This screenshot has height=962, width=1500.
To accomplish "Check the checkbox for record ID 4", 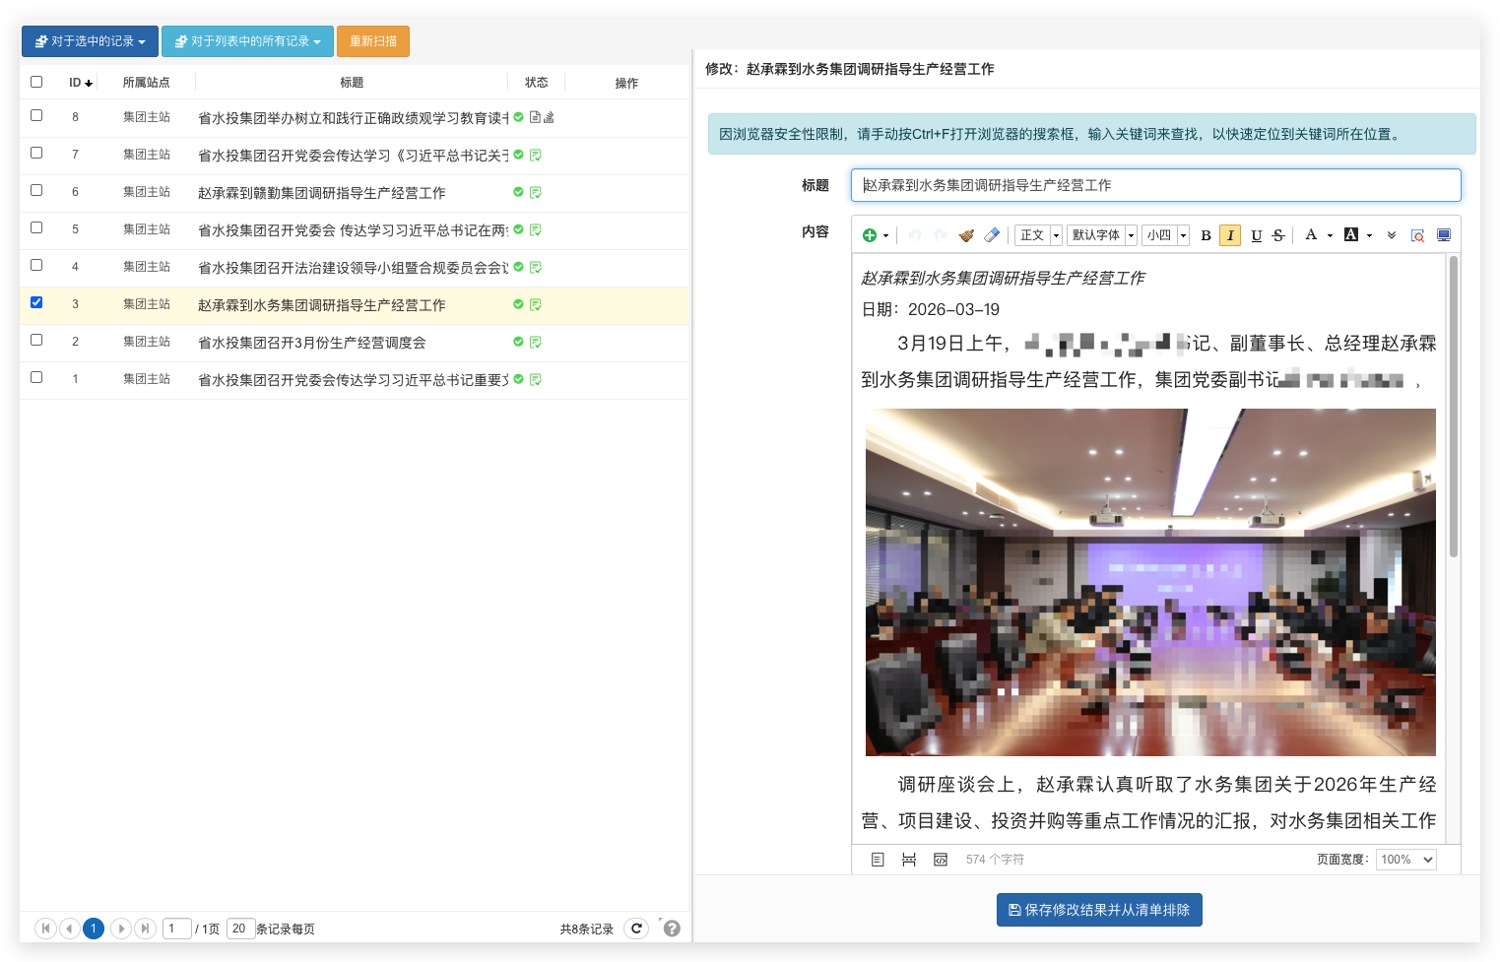I will coord(37,265).
